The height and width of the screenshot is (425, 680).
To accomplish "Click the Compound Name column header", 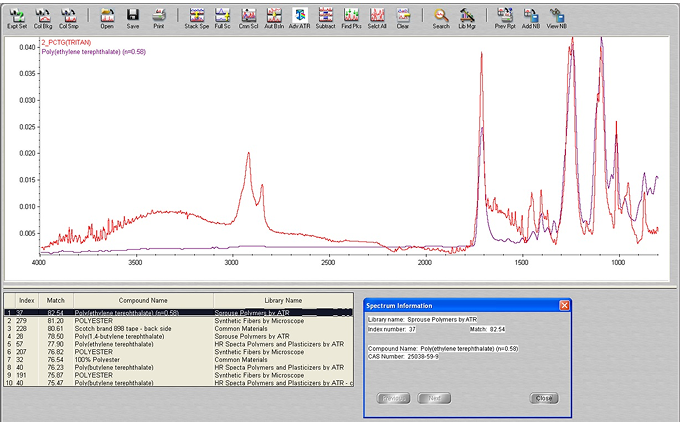I will (x=141, y=300).
